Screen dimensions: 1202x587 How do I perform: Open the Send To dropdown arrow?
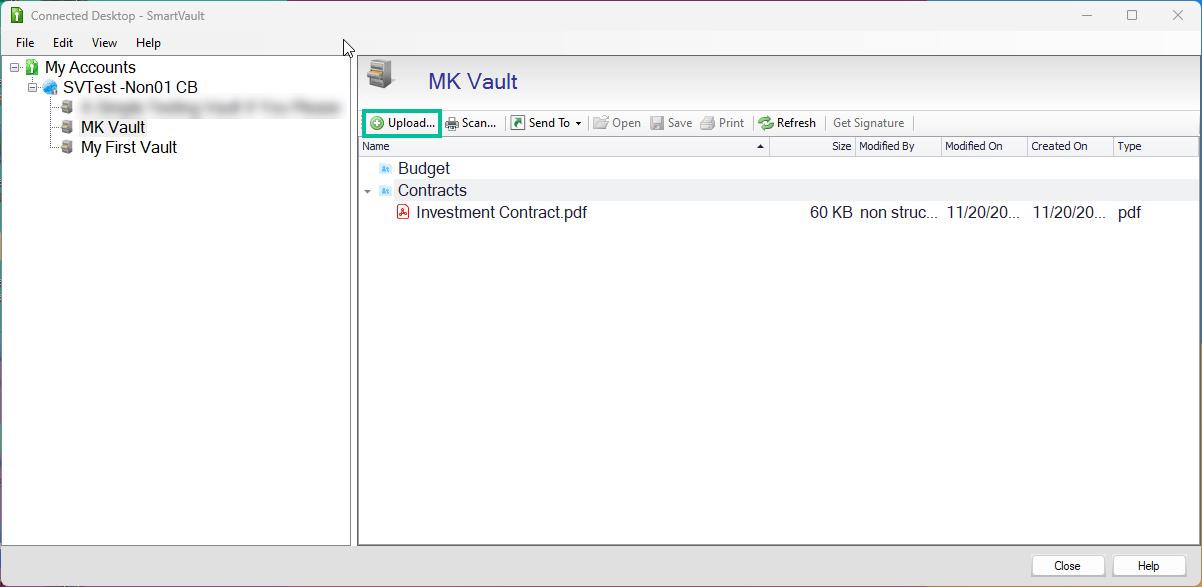[x=578, y=124]
